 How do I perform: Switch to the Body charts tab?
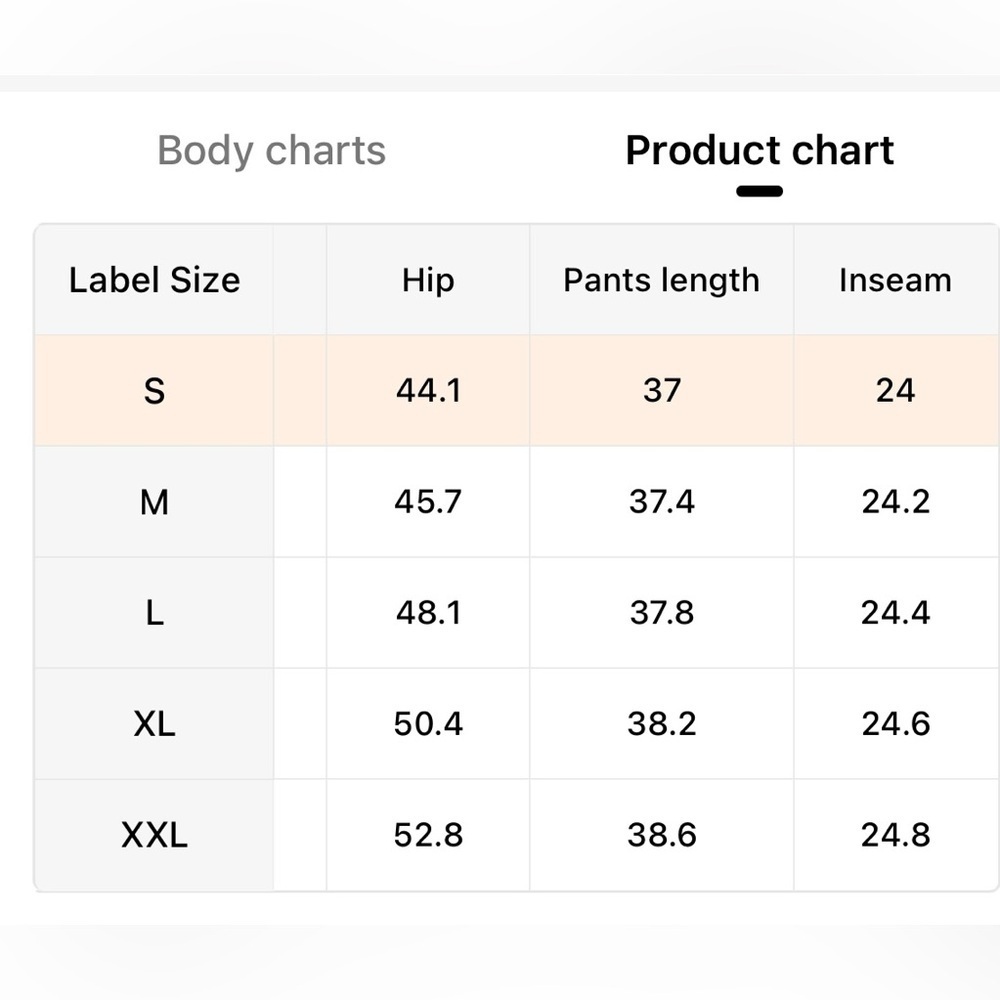coord(271,151)
